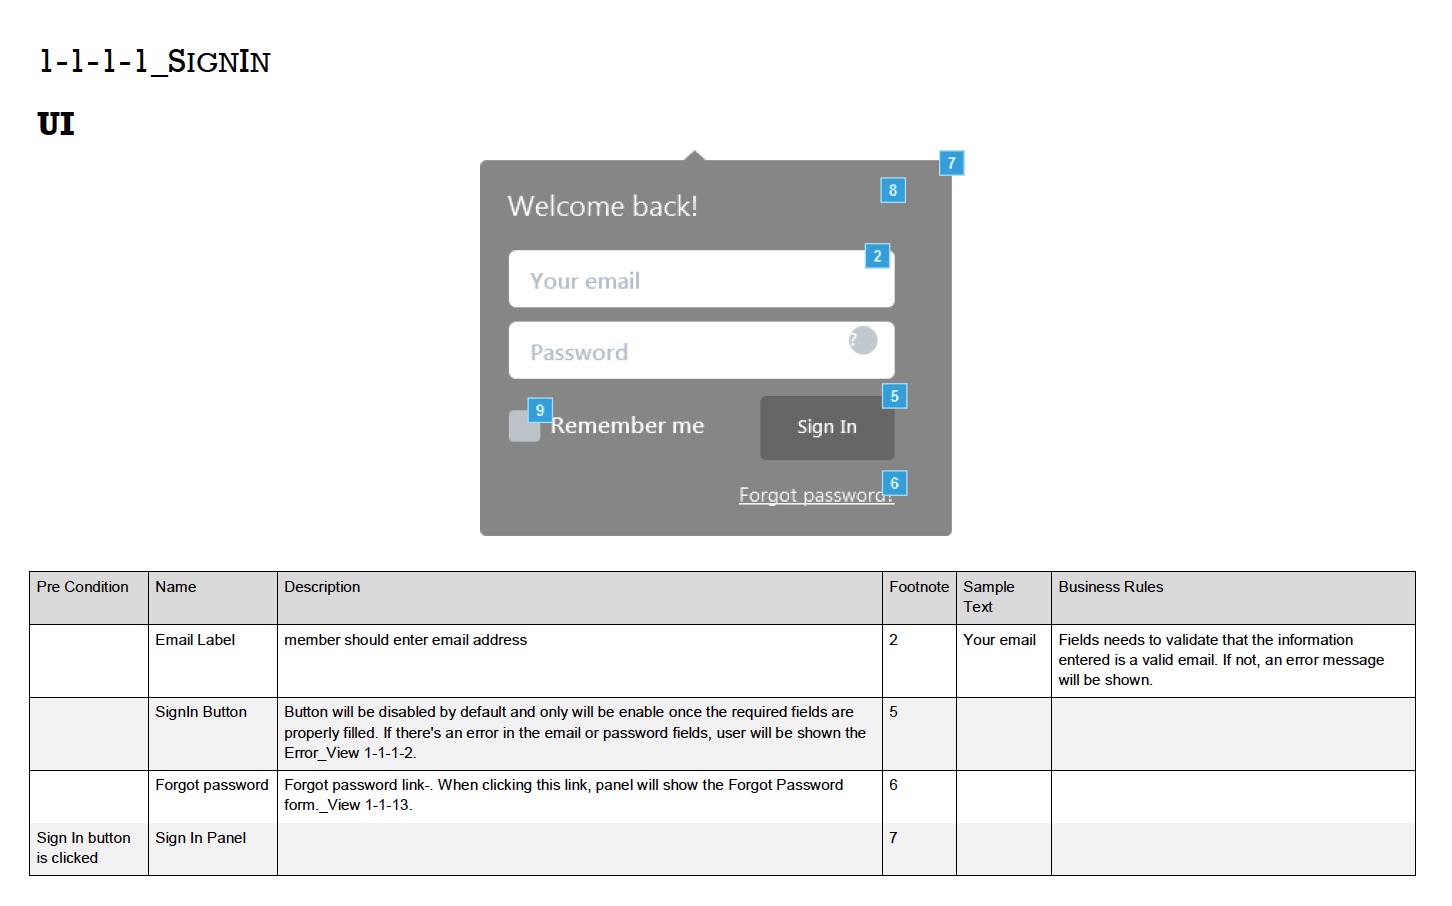Select the Sign In Panel table cell
Image resolution: width=1452 pixels, height=906 pixels.
[213, 849]
